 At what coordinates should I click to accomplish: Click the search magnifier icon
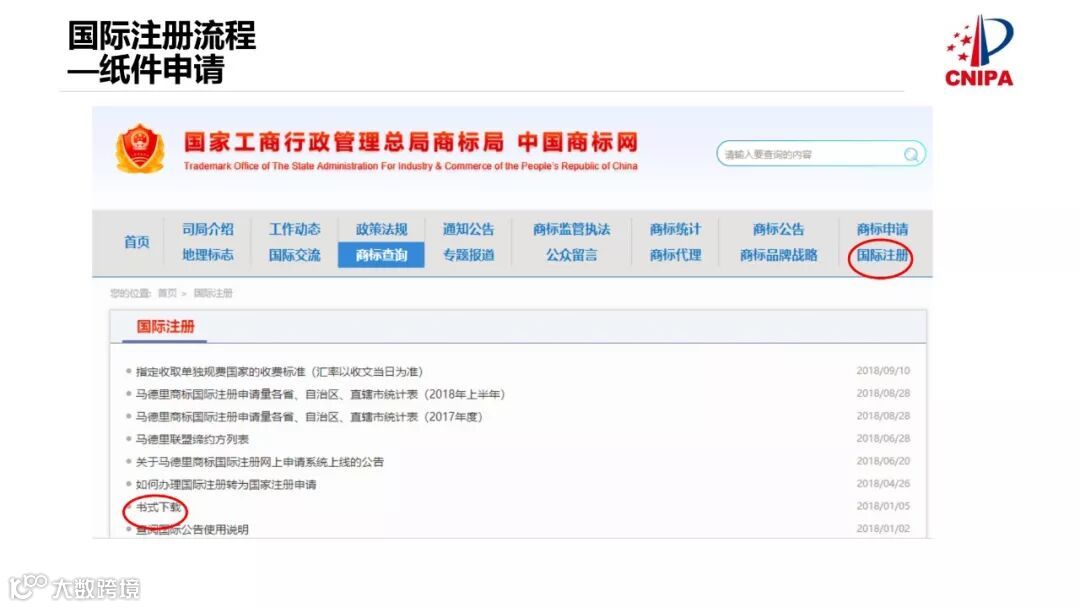pos(911,154)
